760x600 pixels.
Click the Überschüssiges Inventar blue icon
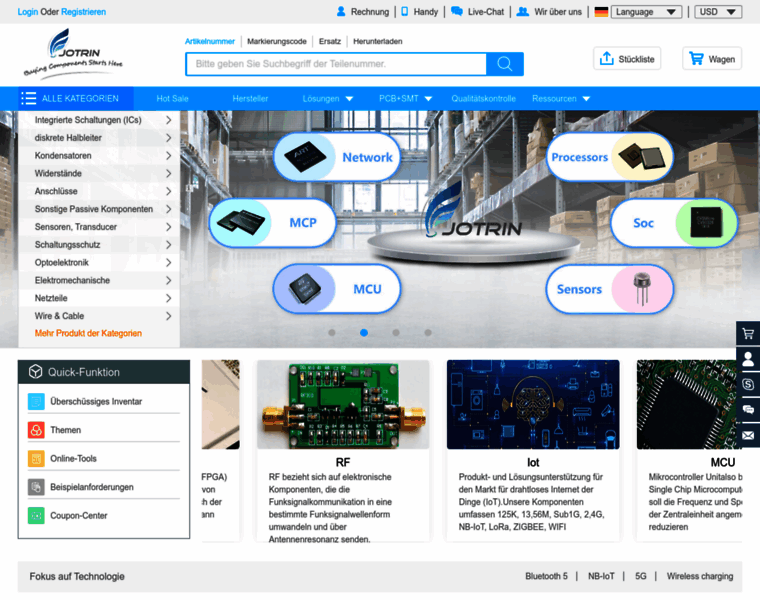36,401
